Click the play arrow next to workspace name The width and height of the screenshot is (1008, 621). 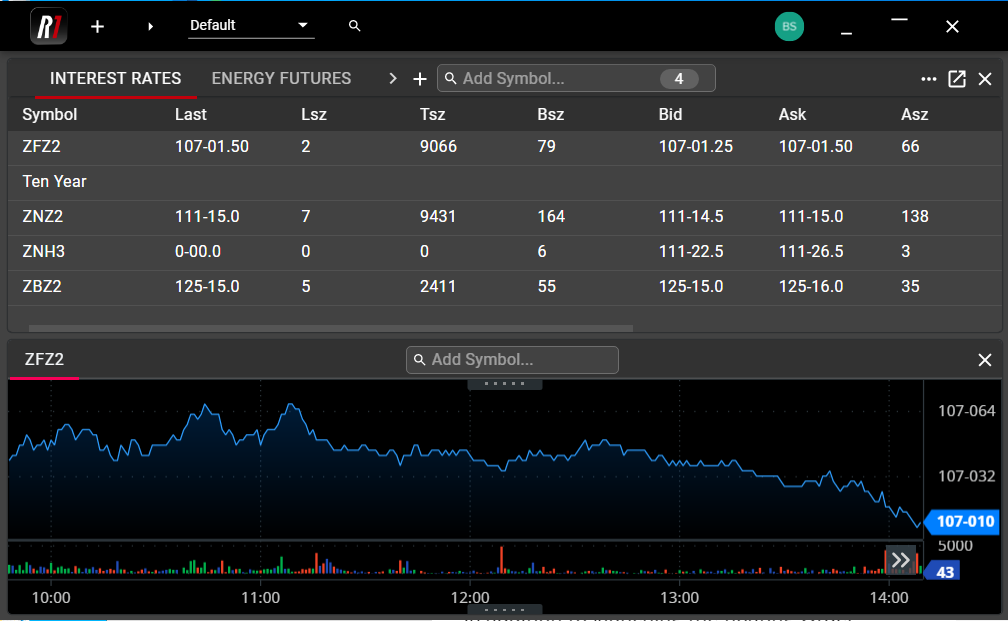[x=151, y=27]
